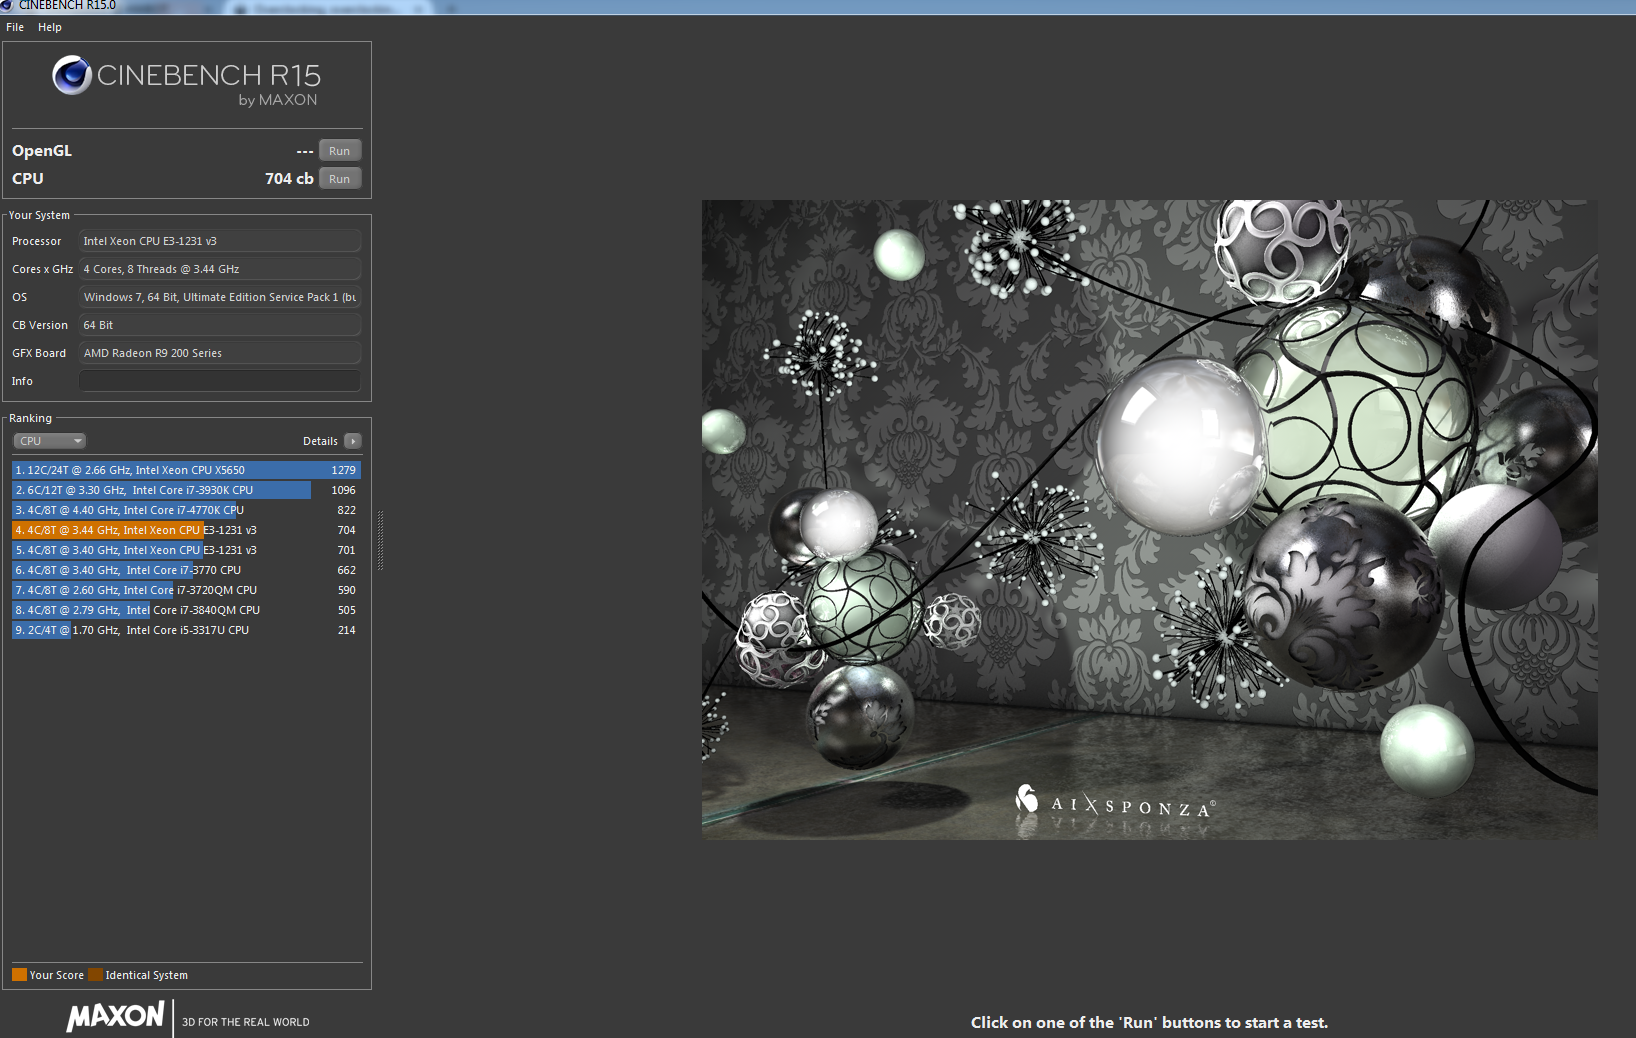The height and width of the screenshot is (1038, 1636).
Task: Select highlighted orange row scoring 704
Action: point(186,530)
